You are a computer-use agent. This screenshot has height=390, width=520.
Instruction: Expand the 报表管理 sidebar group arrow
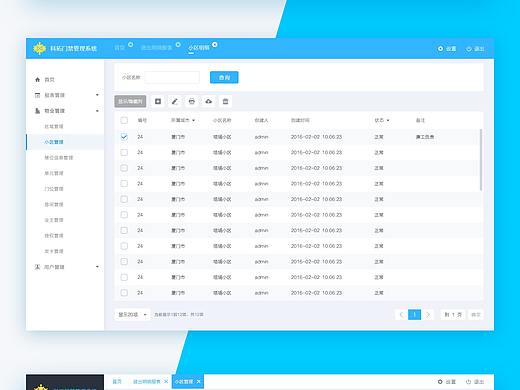pos(97,95)
